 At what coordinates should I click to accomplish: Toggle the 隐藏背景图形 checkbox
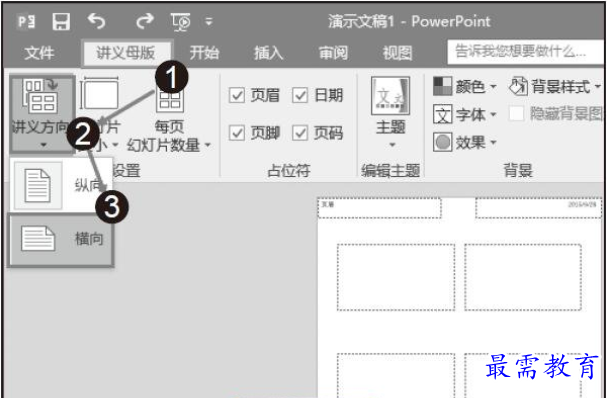click(516, 114)
